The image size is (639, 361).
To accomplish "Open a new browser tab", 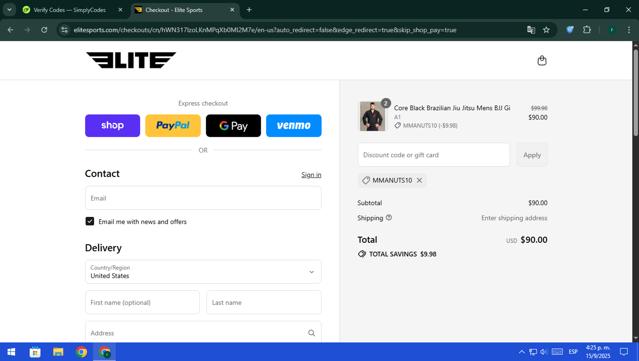I will 249,10.
